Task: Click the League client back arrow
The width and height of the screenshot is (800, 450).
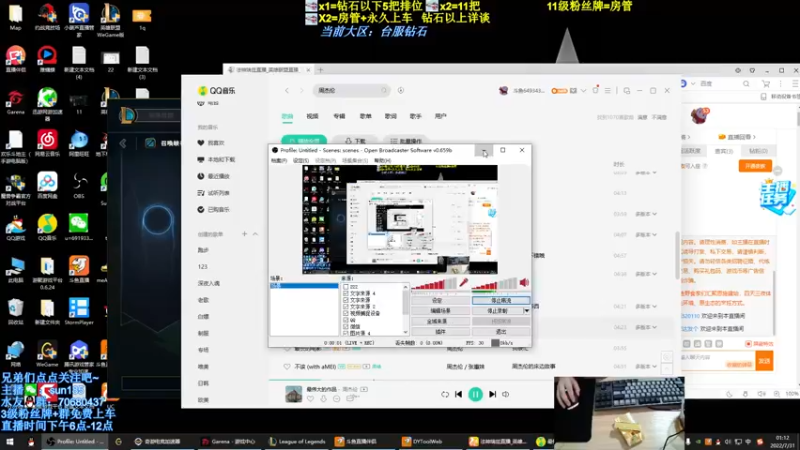Action: coord(123,143)
